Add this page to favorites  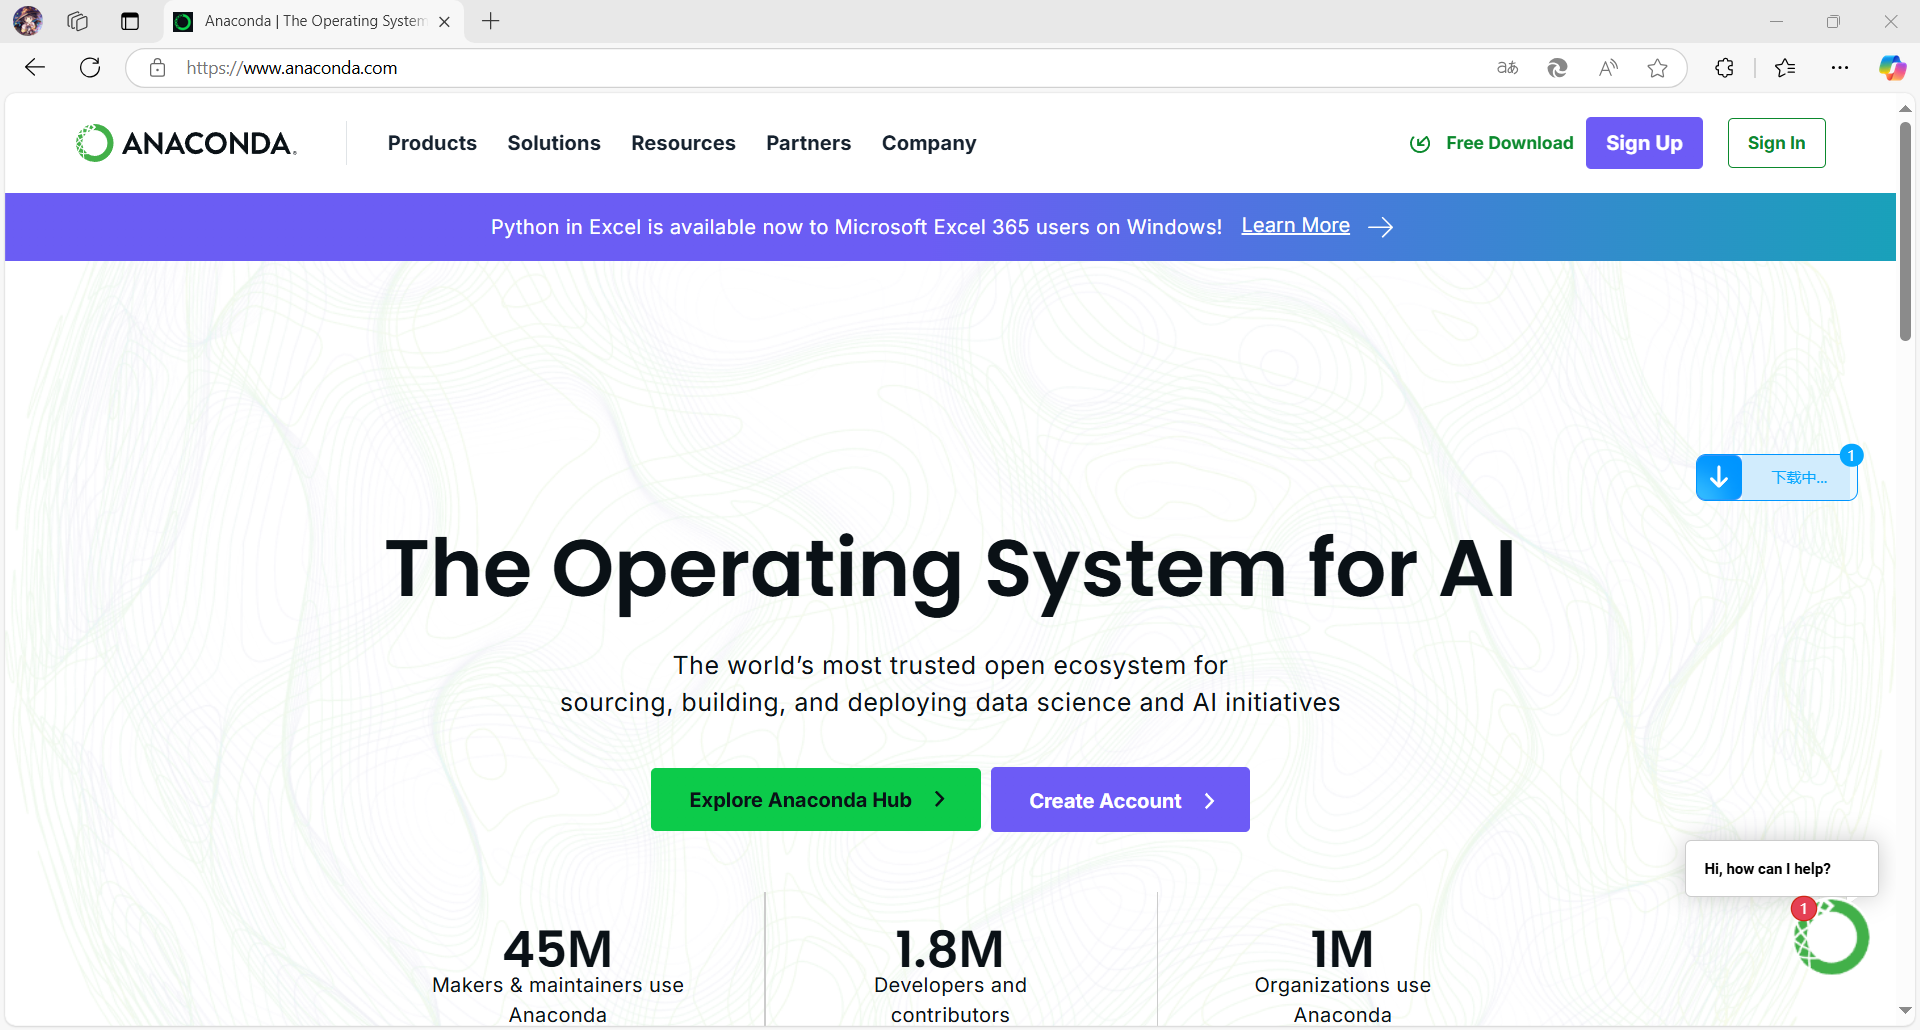click(x=1658, y=68)
